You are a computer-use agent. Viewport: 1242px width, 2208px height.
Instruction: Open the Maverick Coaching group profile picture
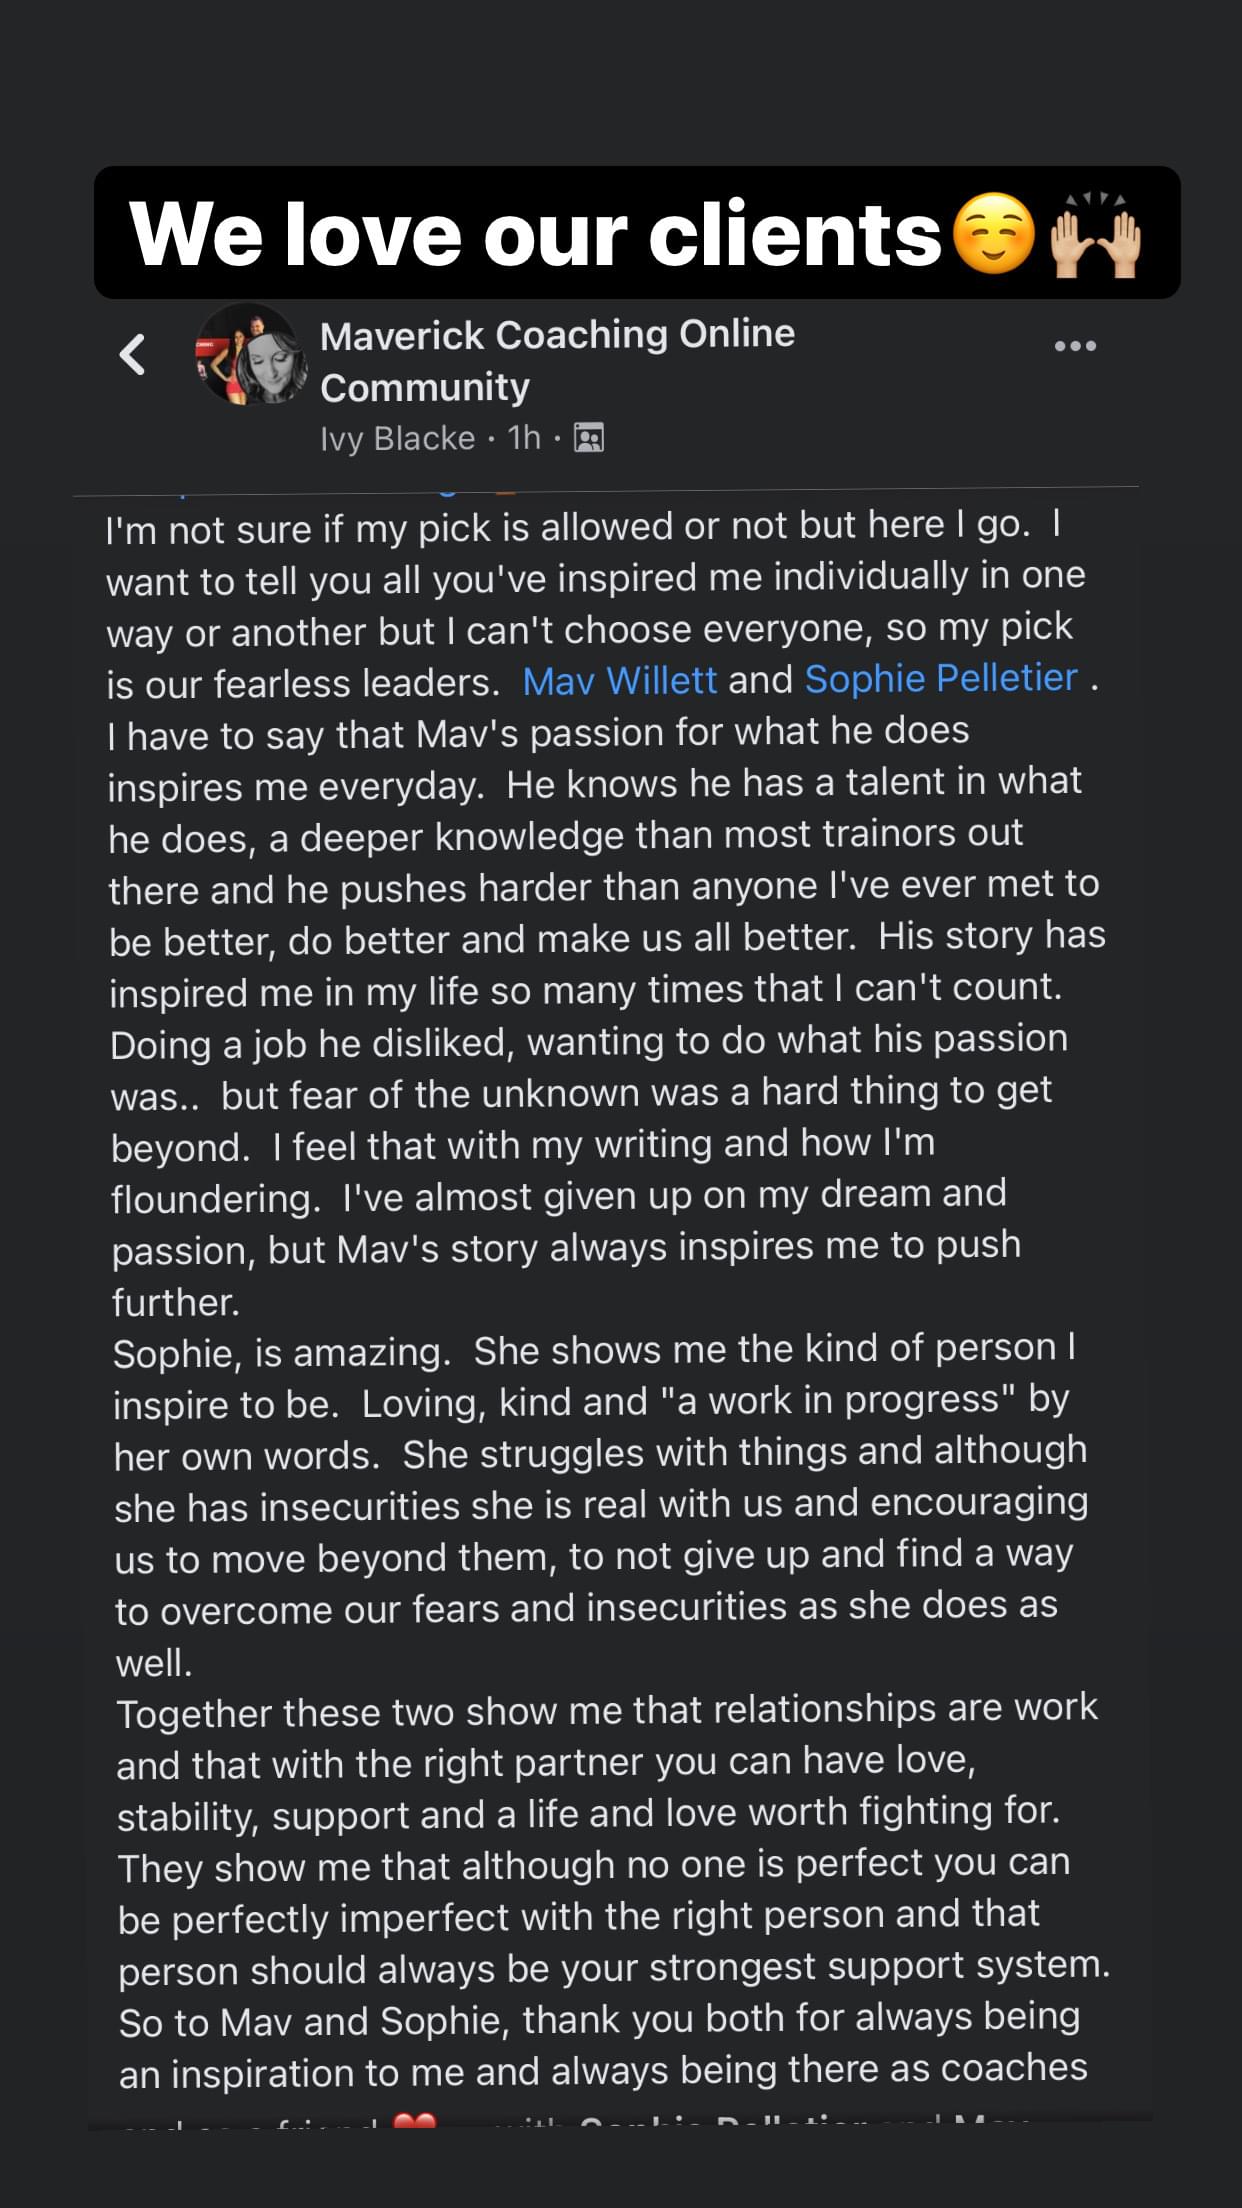click(252, 355)
